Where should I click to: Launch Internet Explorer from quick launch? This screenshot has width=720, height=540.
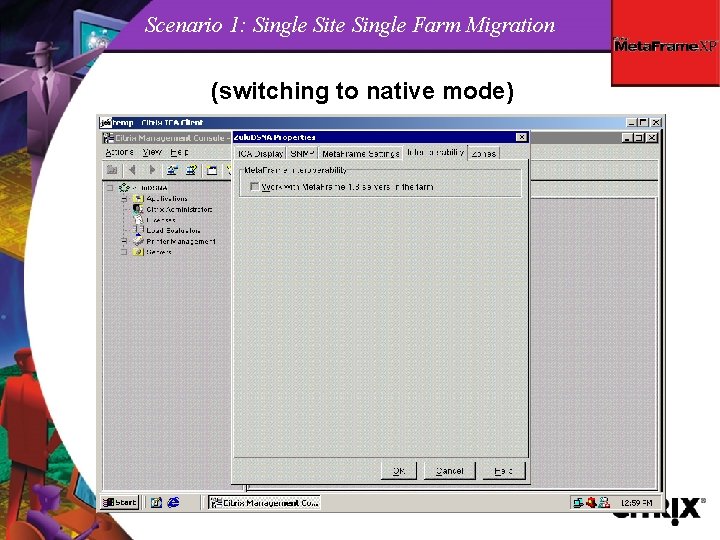pos(173,502)
